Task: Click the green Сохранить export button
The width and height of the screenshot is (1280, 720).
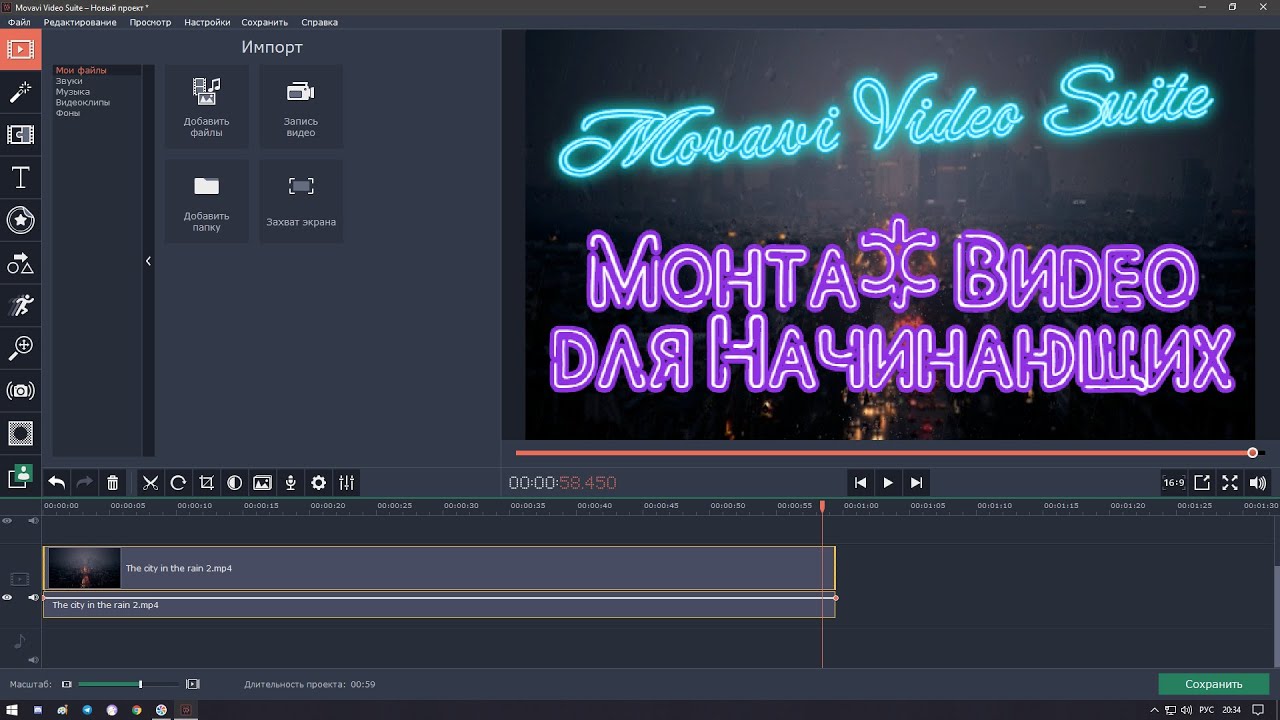Action: coord(1214,684)
